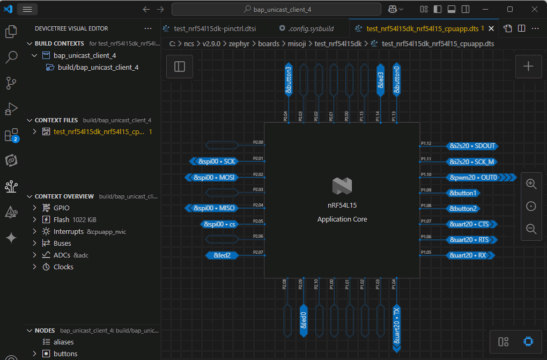This screenshot has width=547, height=360.
Task: Toggle primary side bar layout icon
Action: [x=437, y=9]
